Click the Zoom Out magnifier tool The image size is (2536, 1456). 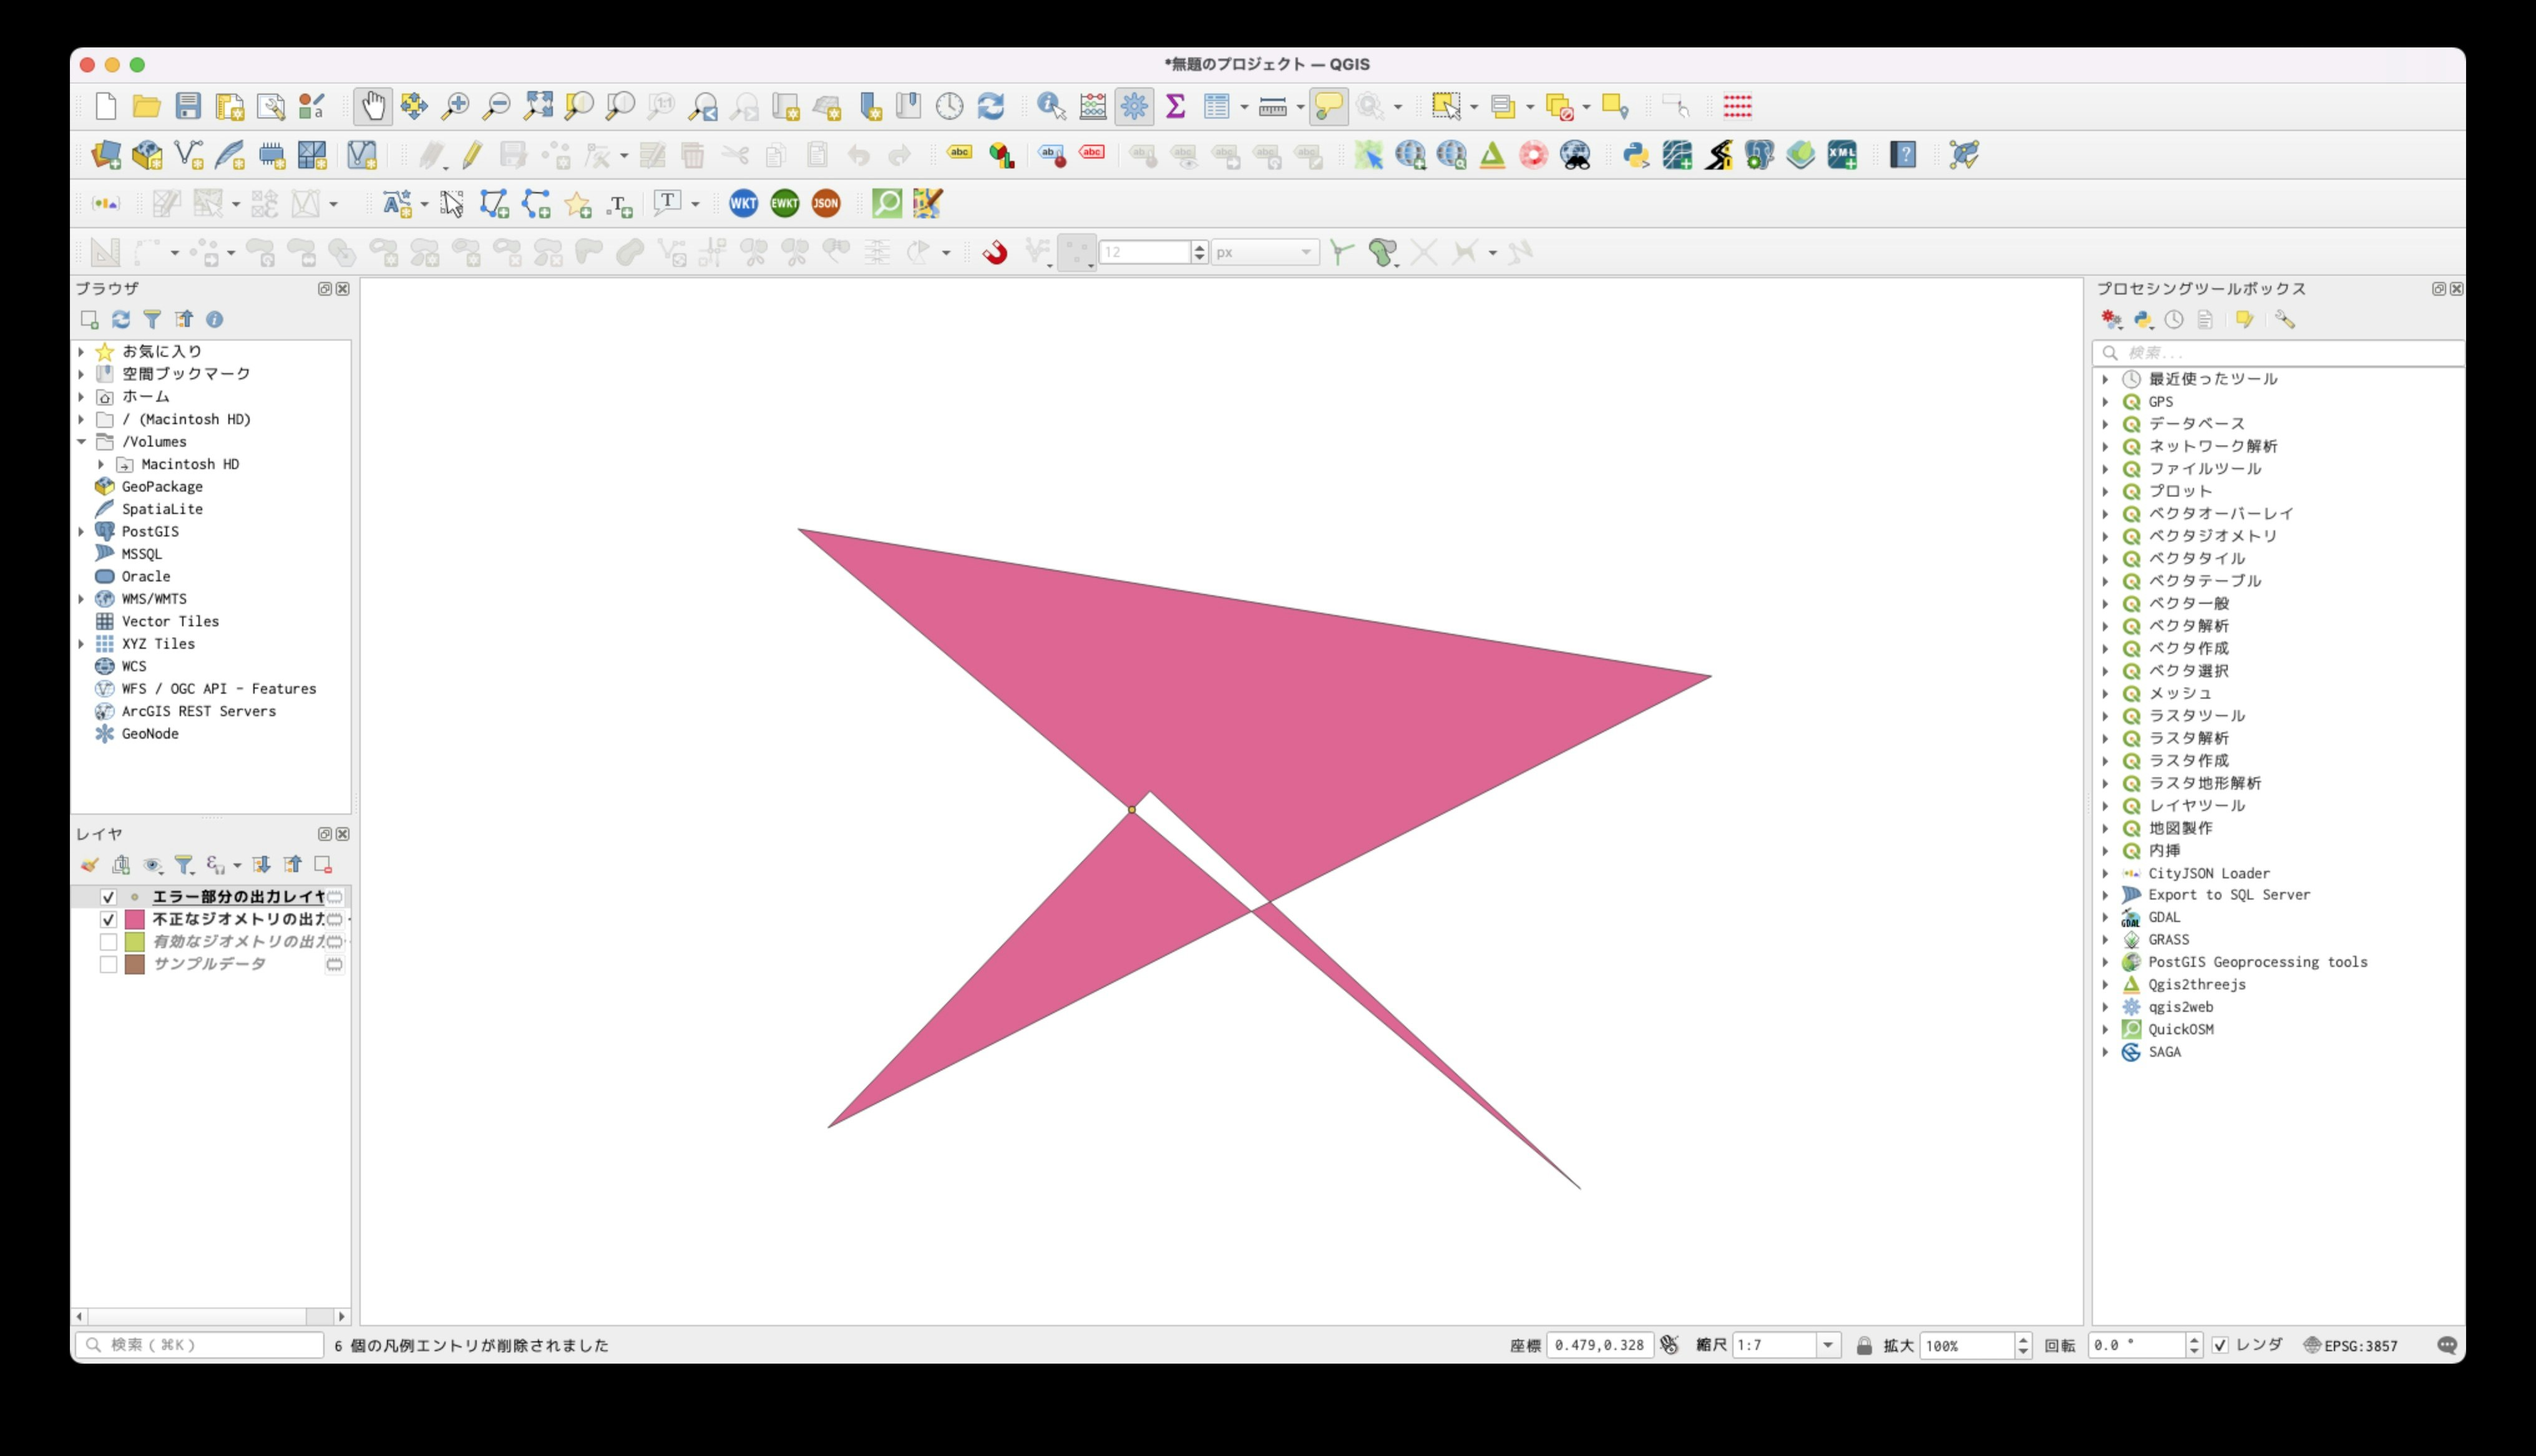click(496, 106)
